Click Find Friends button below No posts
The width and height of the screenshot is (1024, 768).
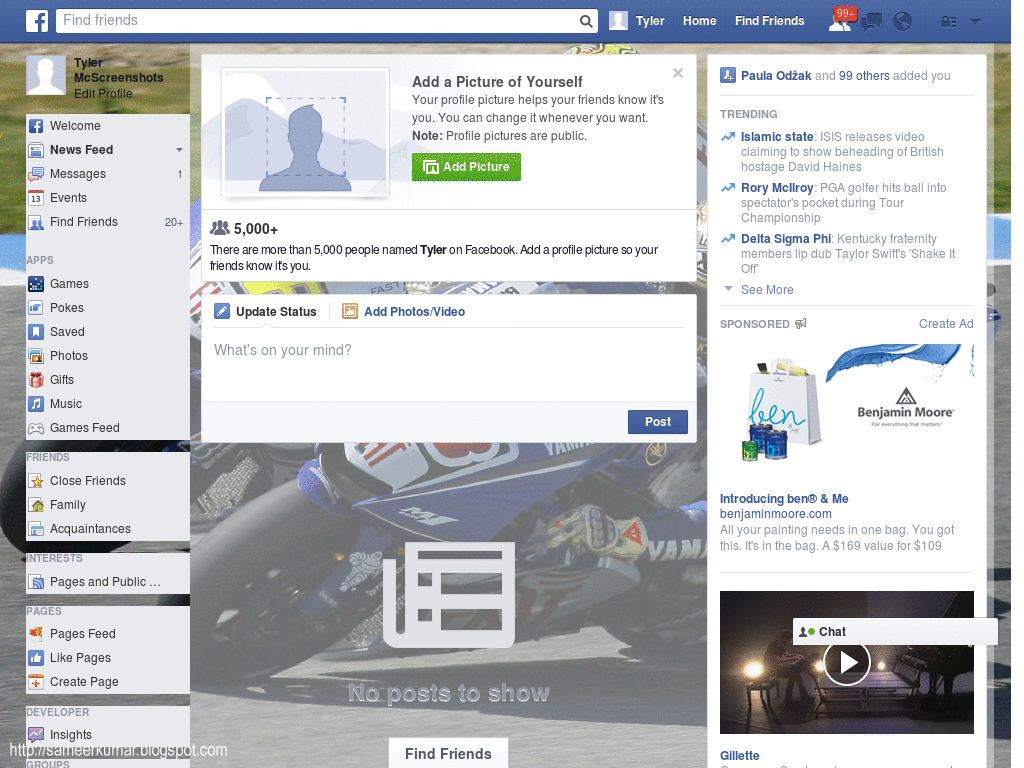[x=448, y=754]
